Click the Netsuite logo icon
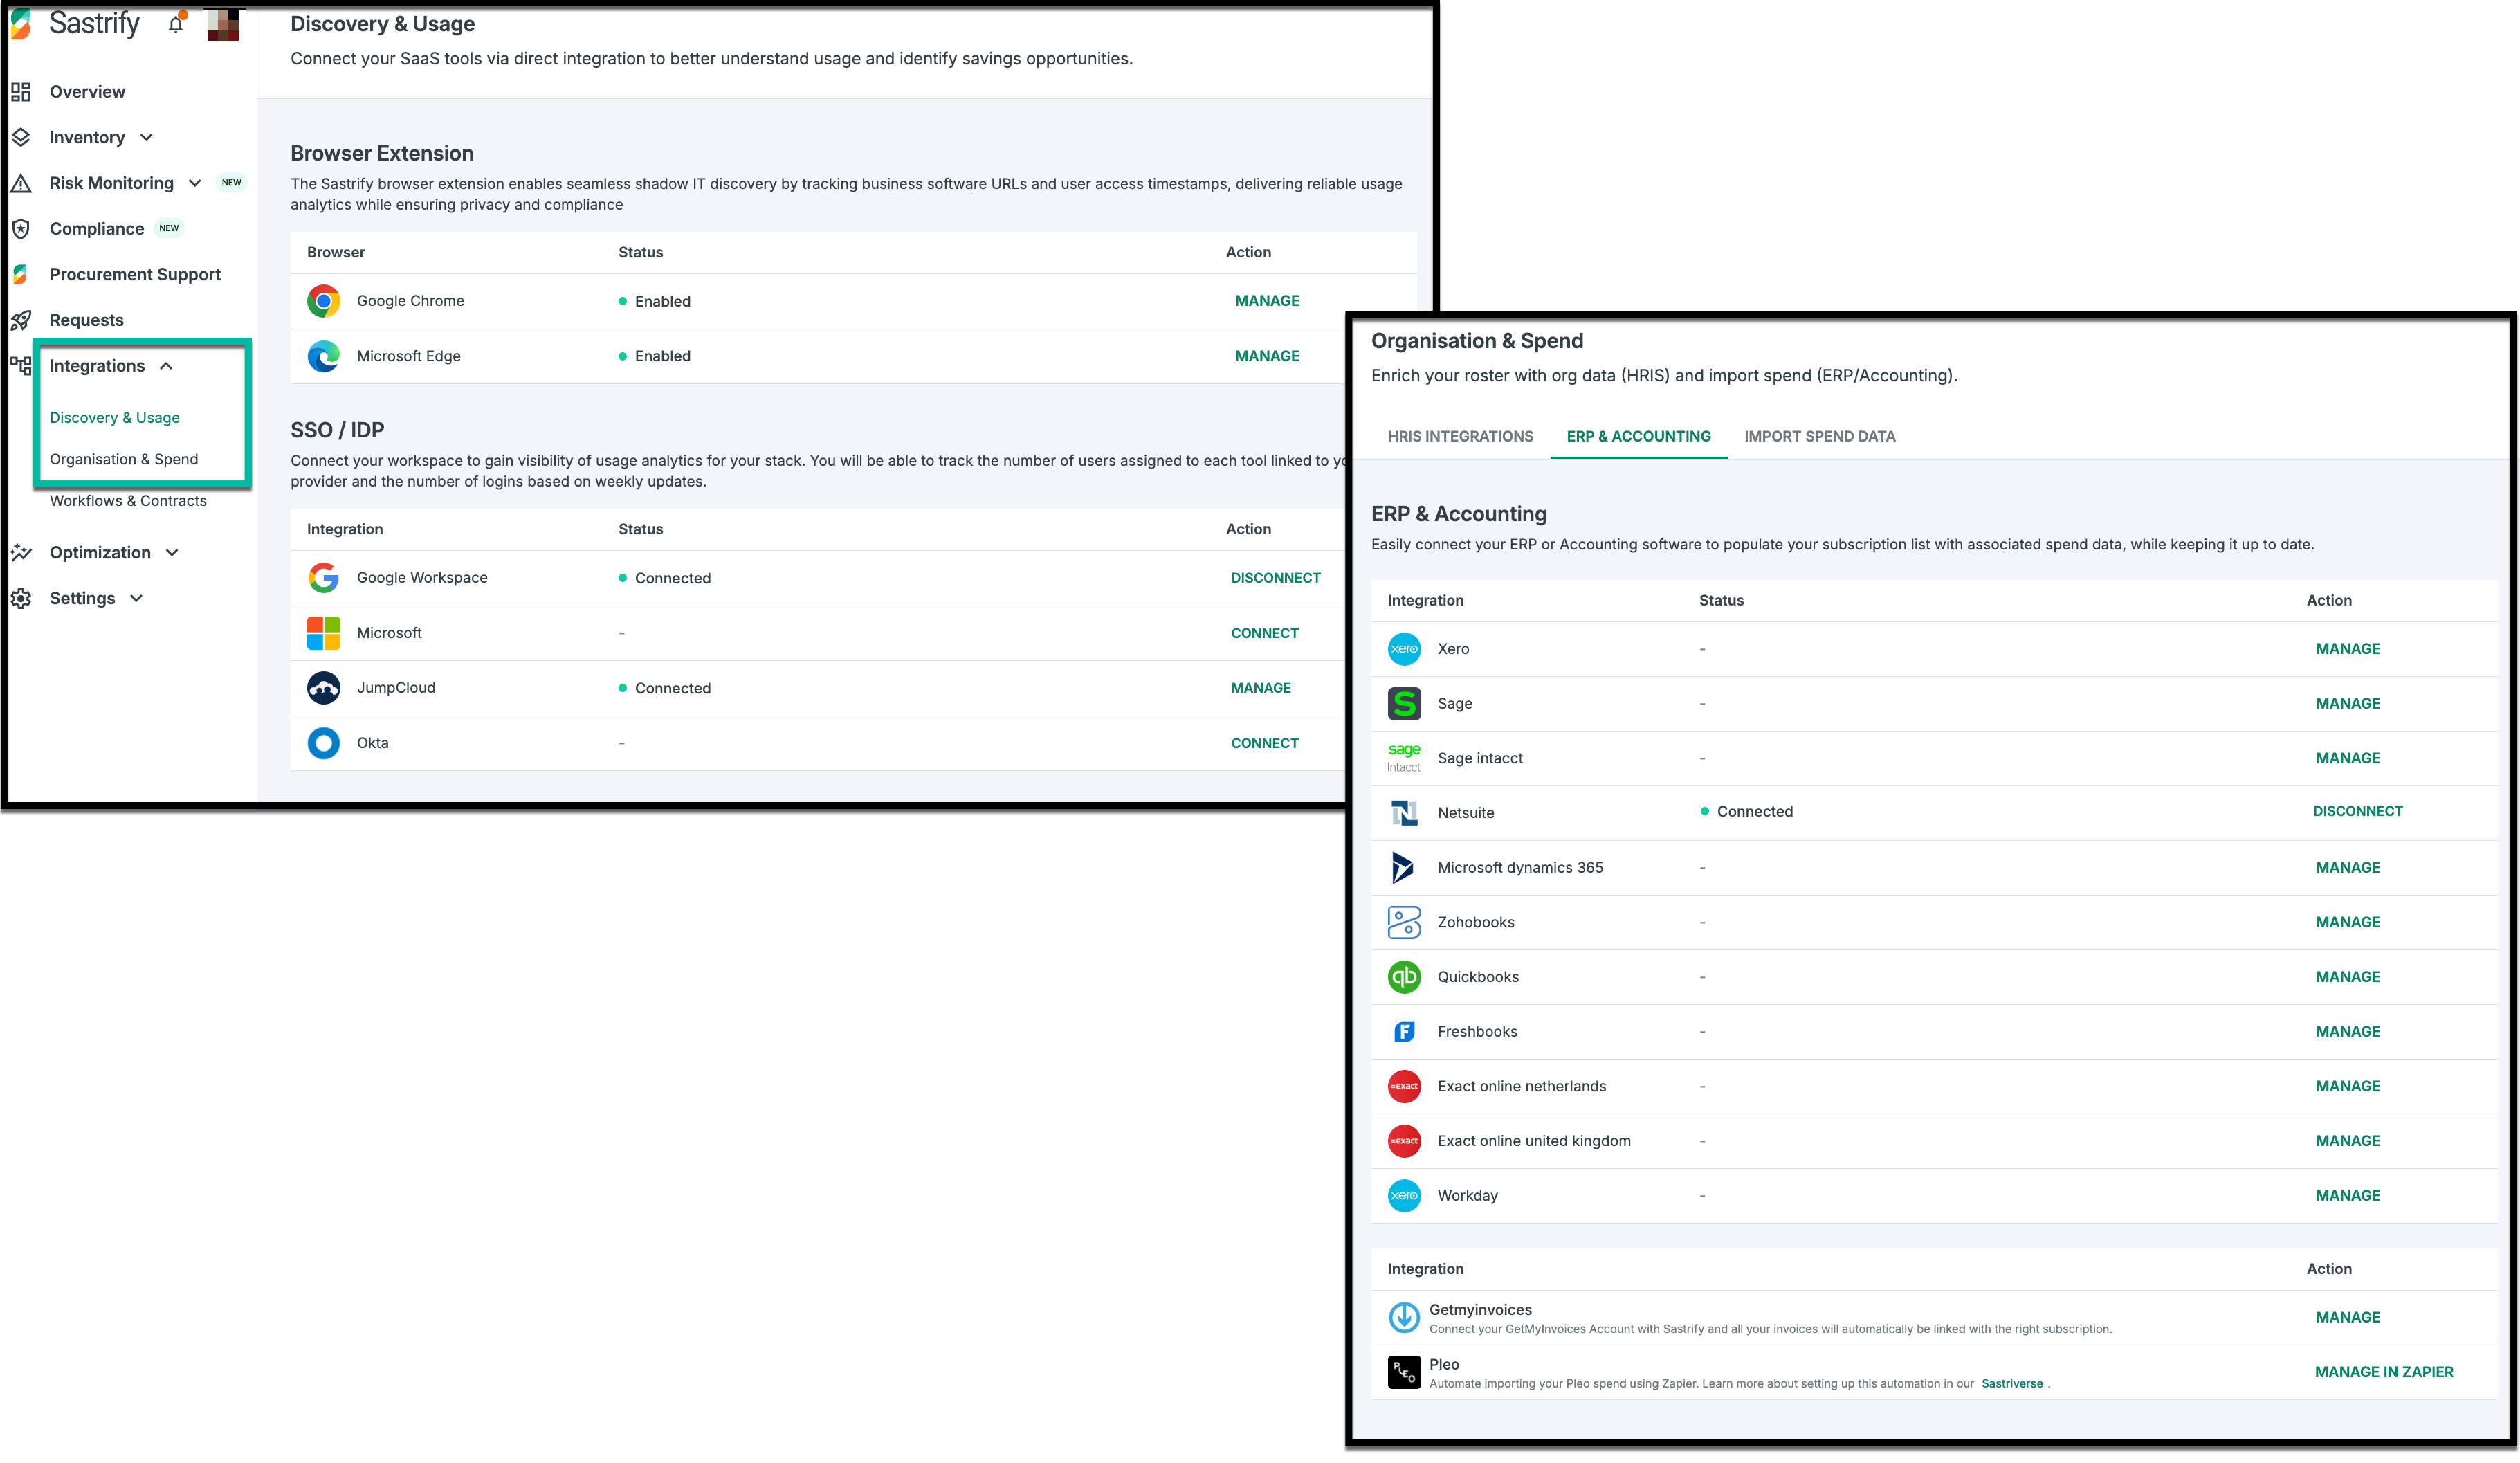2520x1463 pixels. [x=1404, y=813]
